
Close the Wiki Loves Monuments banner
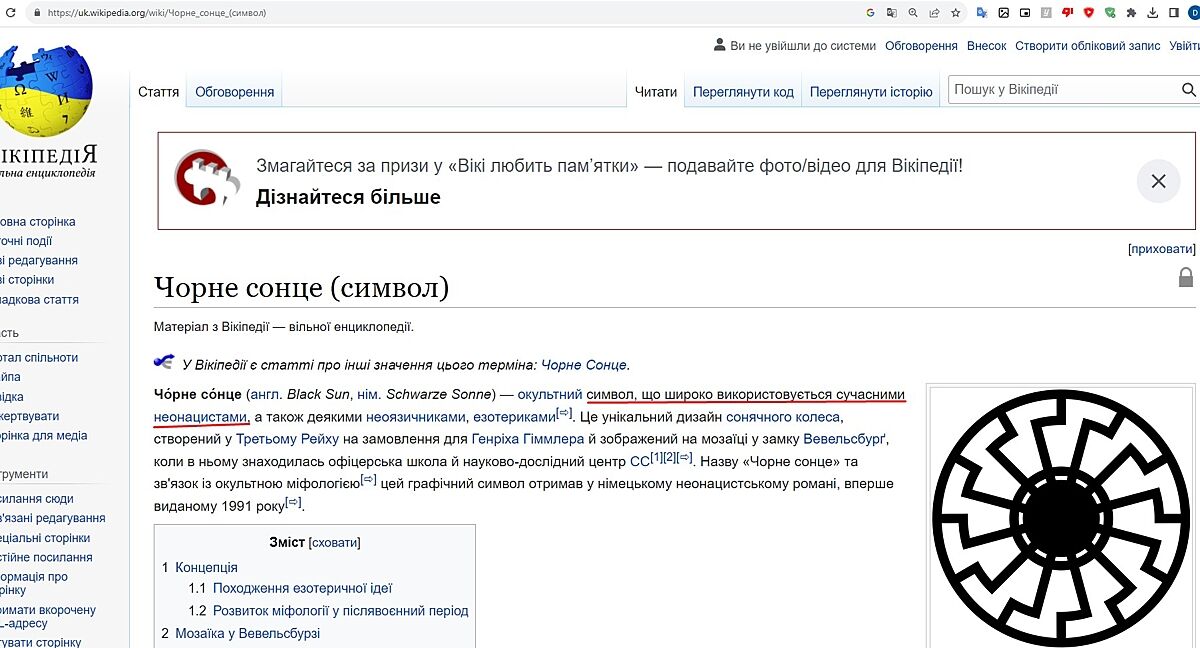pos(1158,181)
